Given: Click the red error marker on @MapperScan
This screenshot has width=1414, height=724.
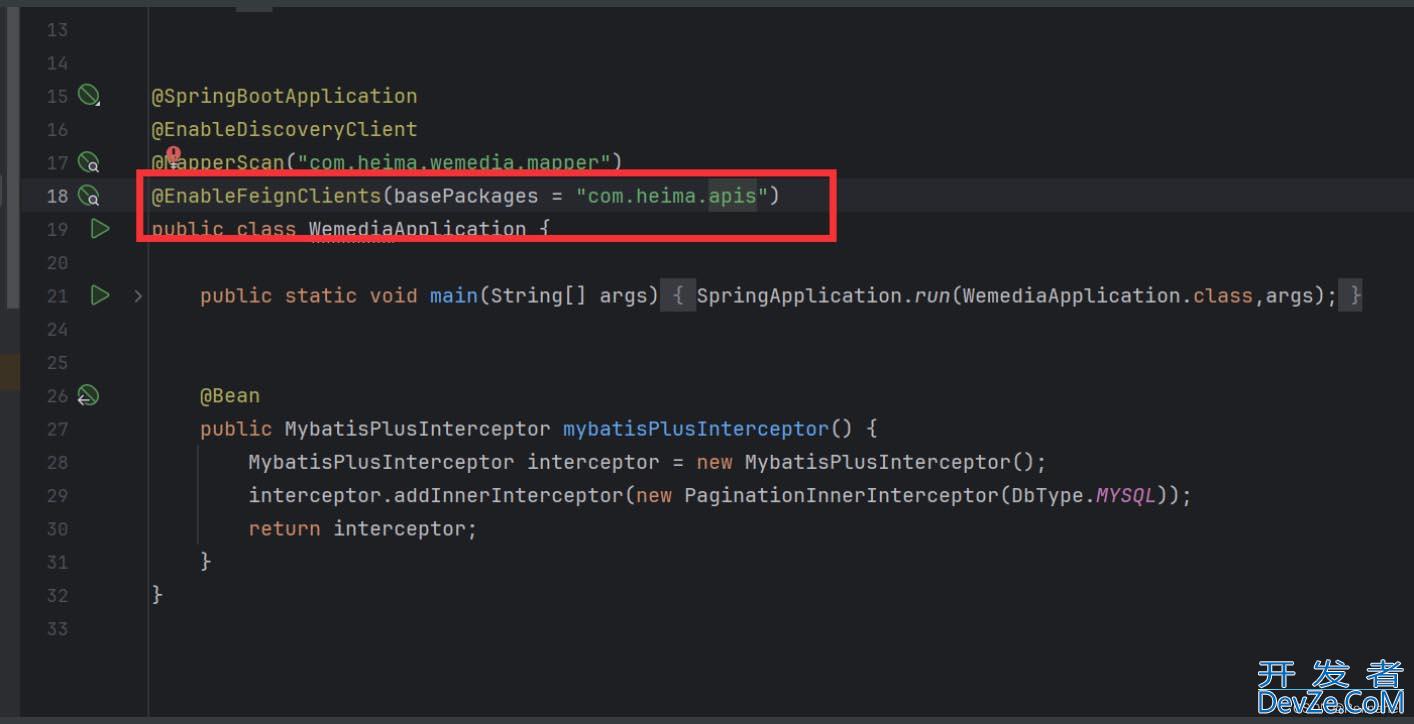Looking at the screenshot, I should [174, 156].
